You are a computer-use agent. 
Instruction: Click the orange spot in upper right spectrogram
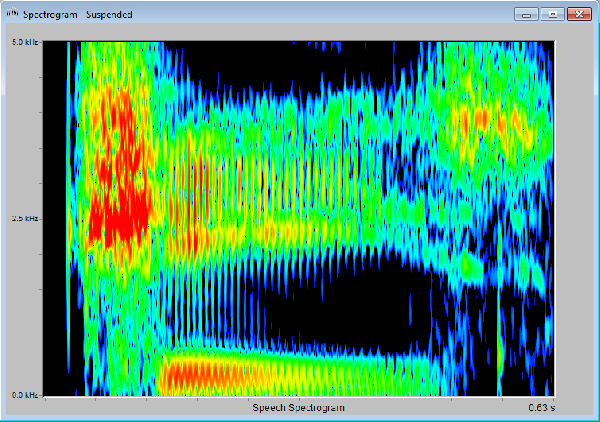[x=478, y=119]
